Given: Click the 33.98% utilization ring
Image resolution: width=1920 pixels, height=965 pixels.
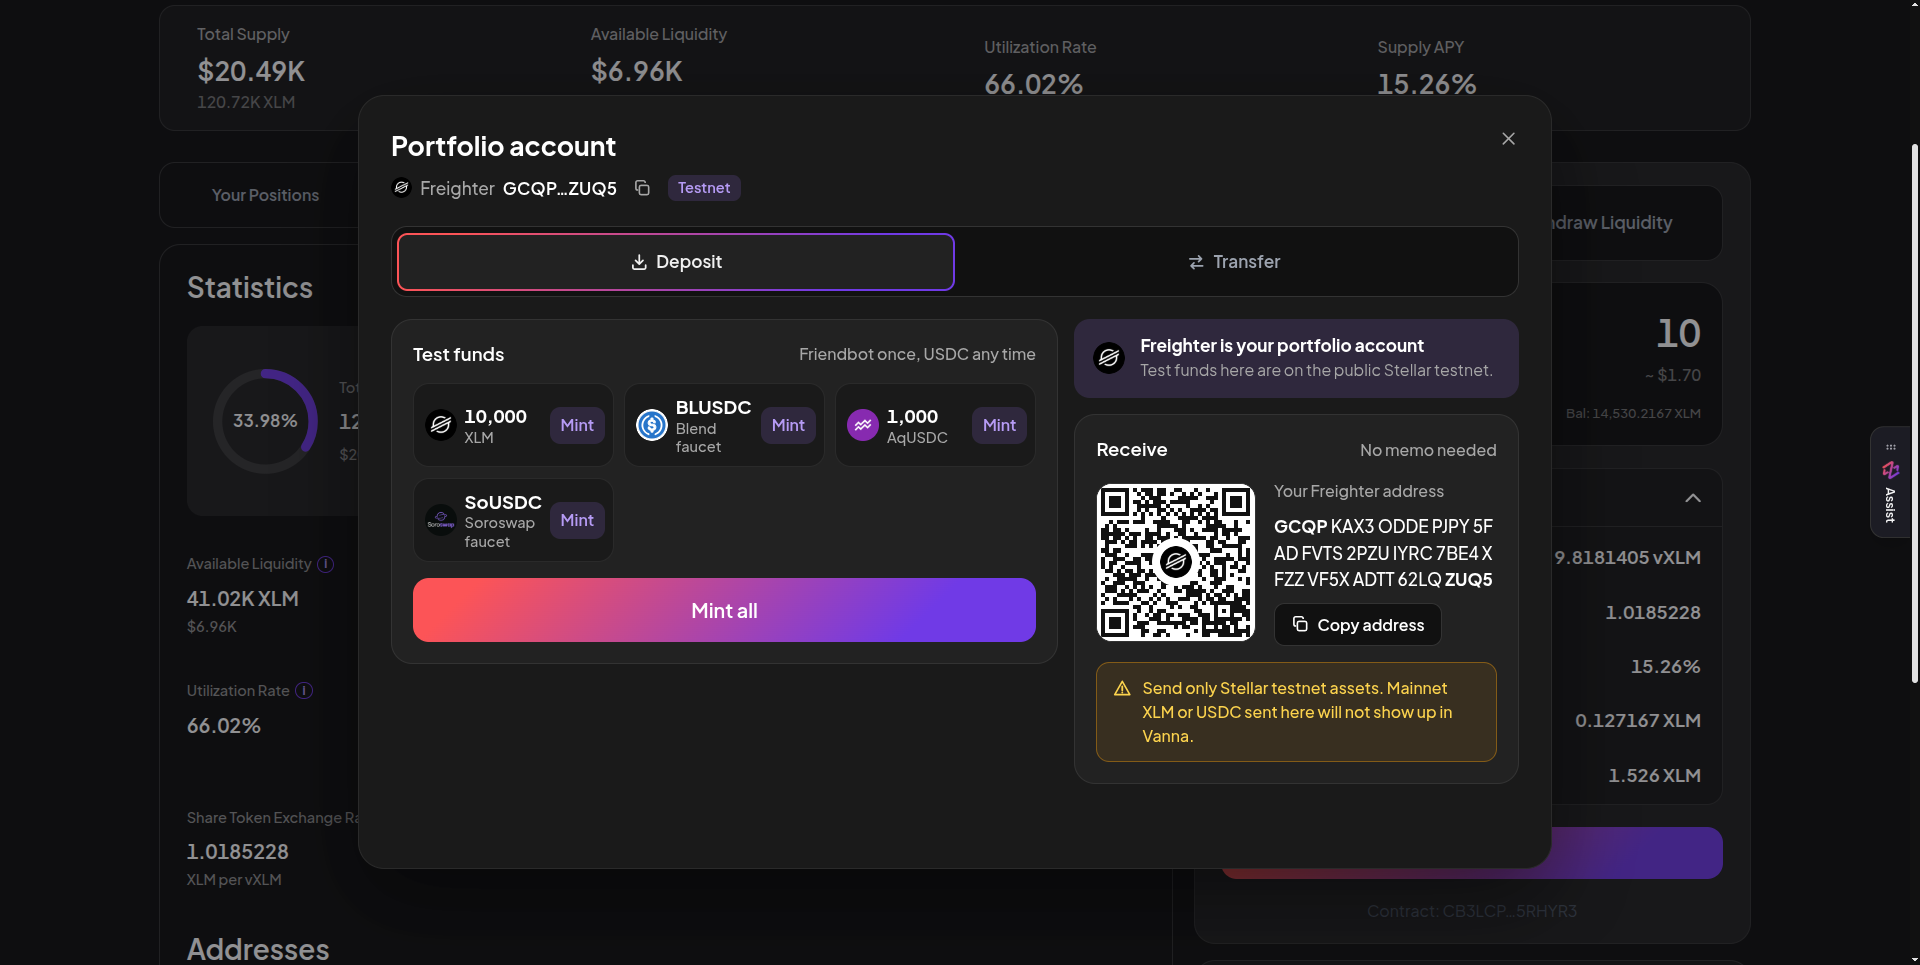Looking at the screenshot, I should tap(265, 421).
